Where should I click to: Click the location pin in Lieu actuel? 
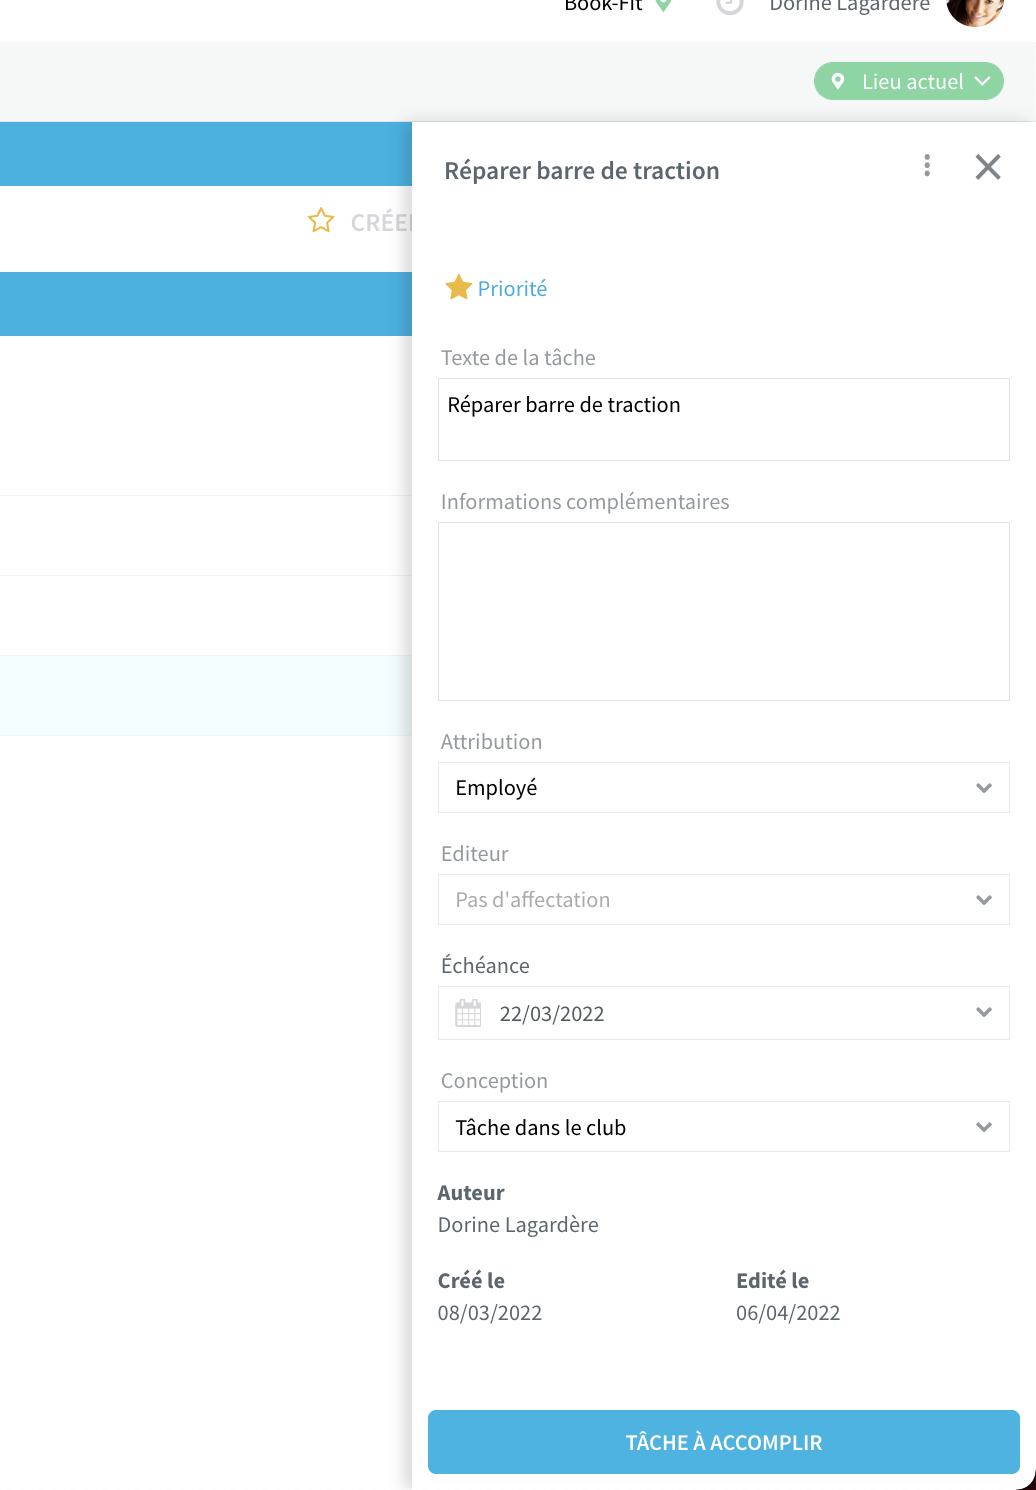click(838, 81)
